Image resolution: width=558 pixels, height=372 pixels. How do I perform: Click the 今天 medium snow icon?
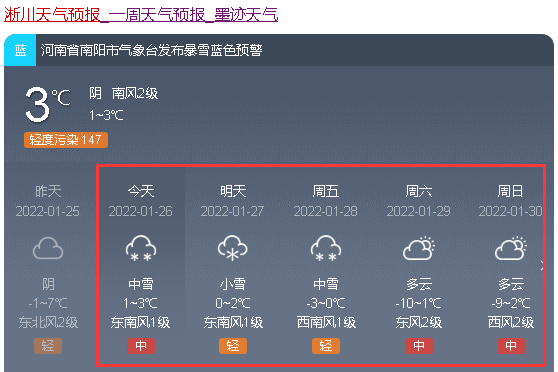[141, 248]
